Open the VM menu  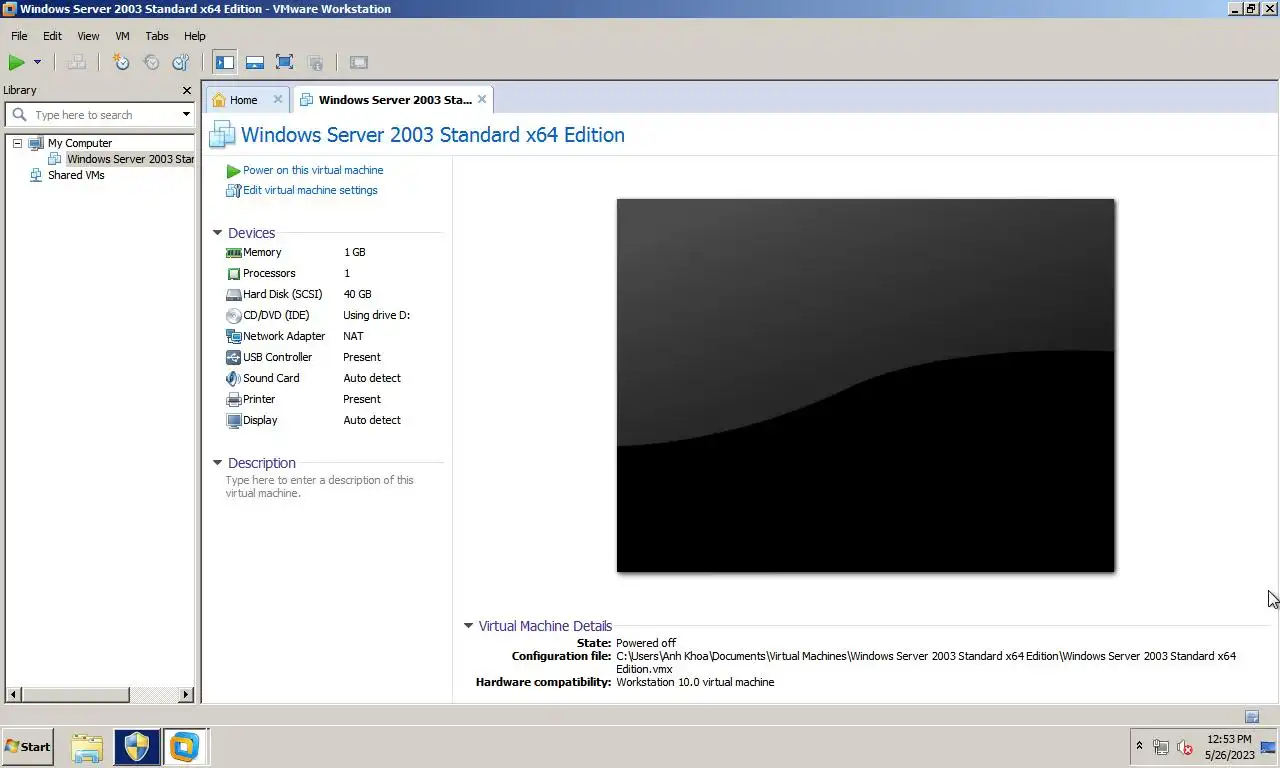122,36
